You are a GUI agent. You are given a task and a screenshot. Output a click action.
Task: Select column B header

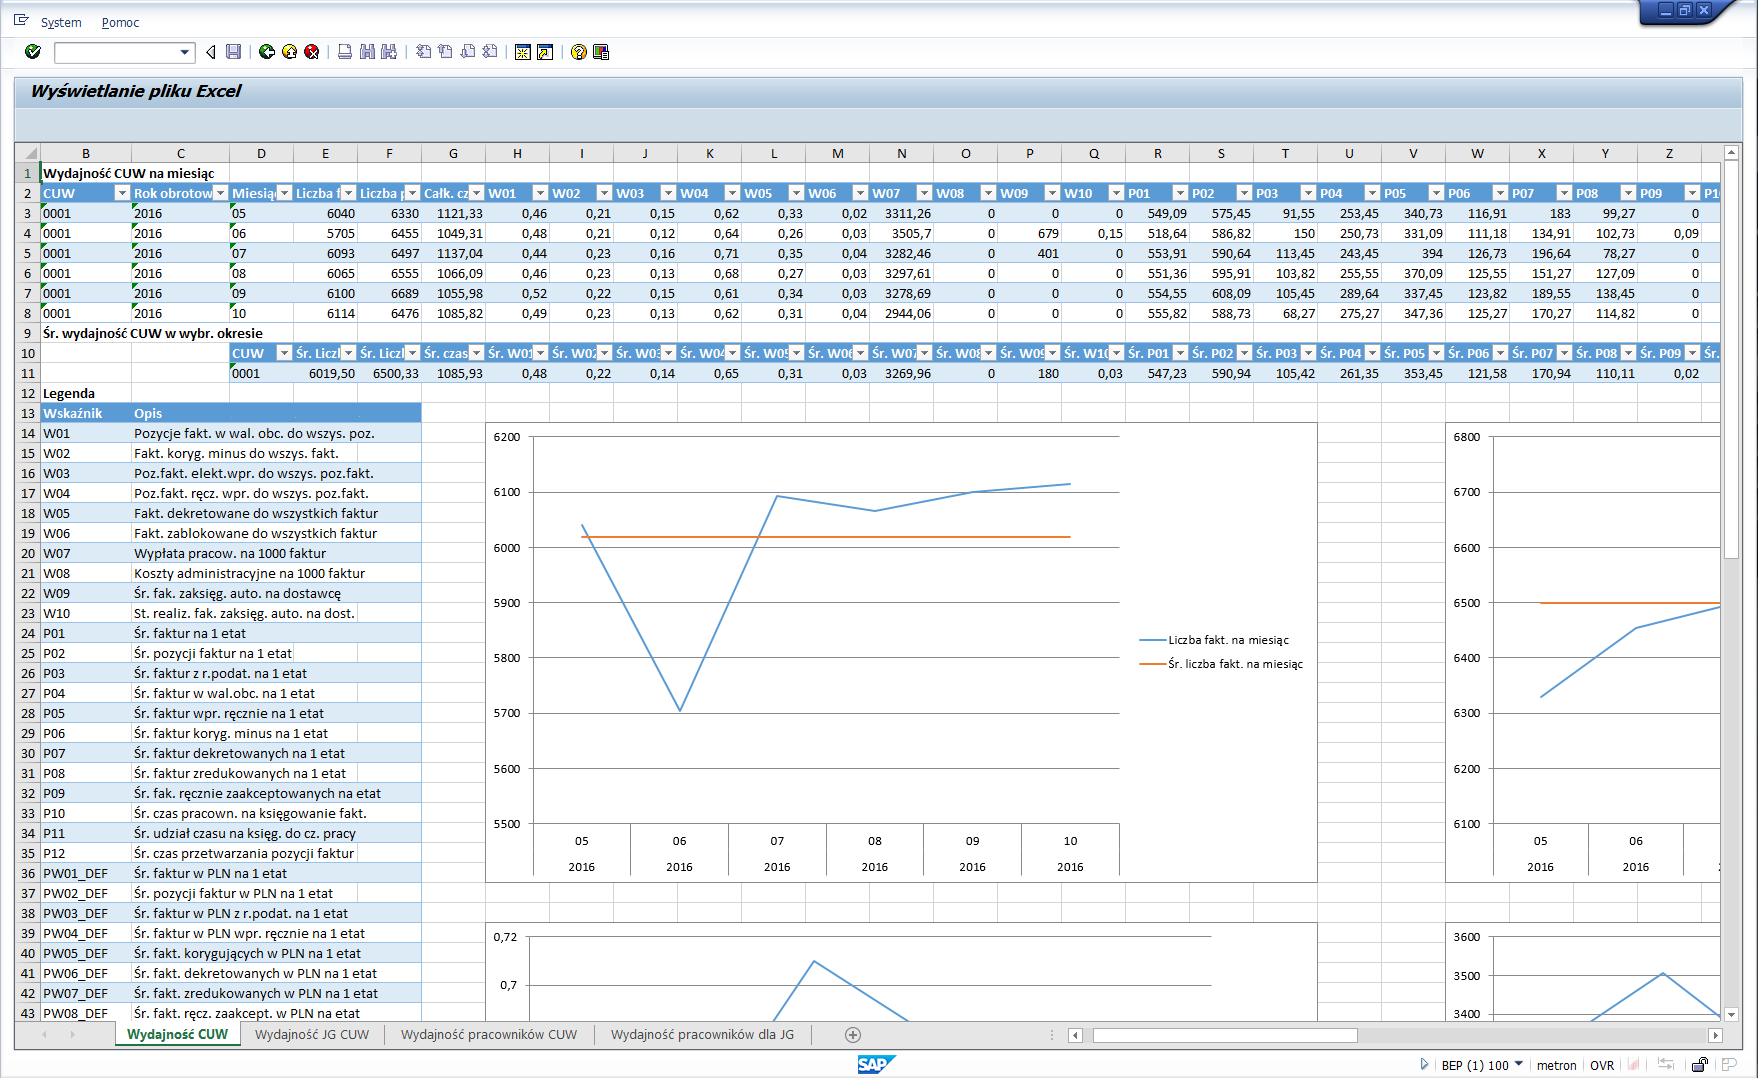click(x=86, y=153)
